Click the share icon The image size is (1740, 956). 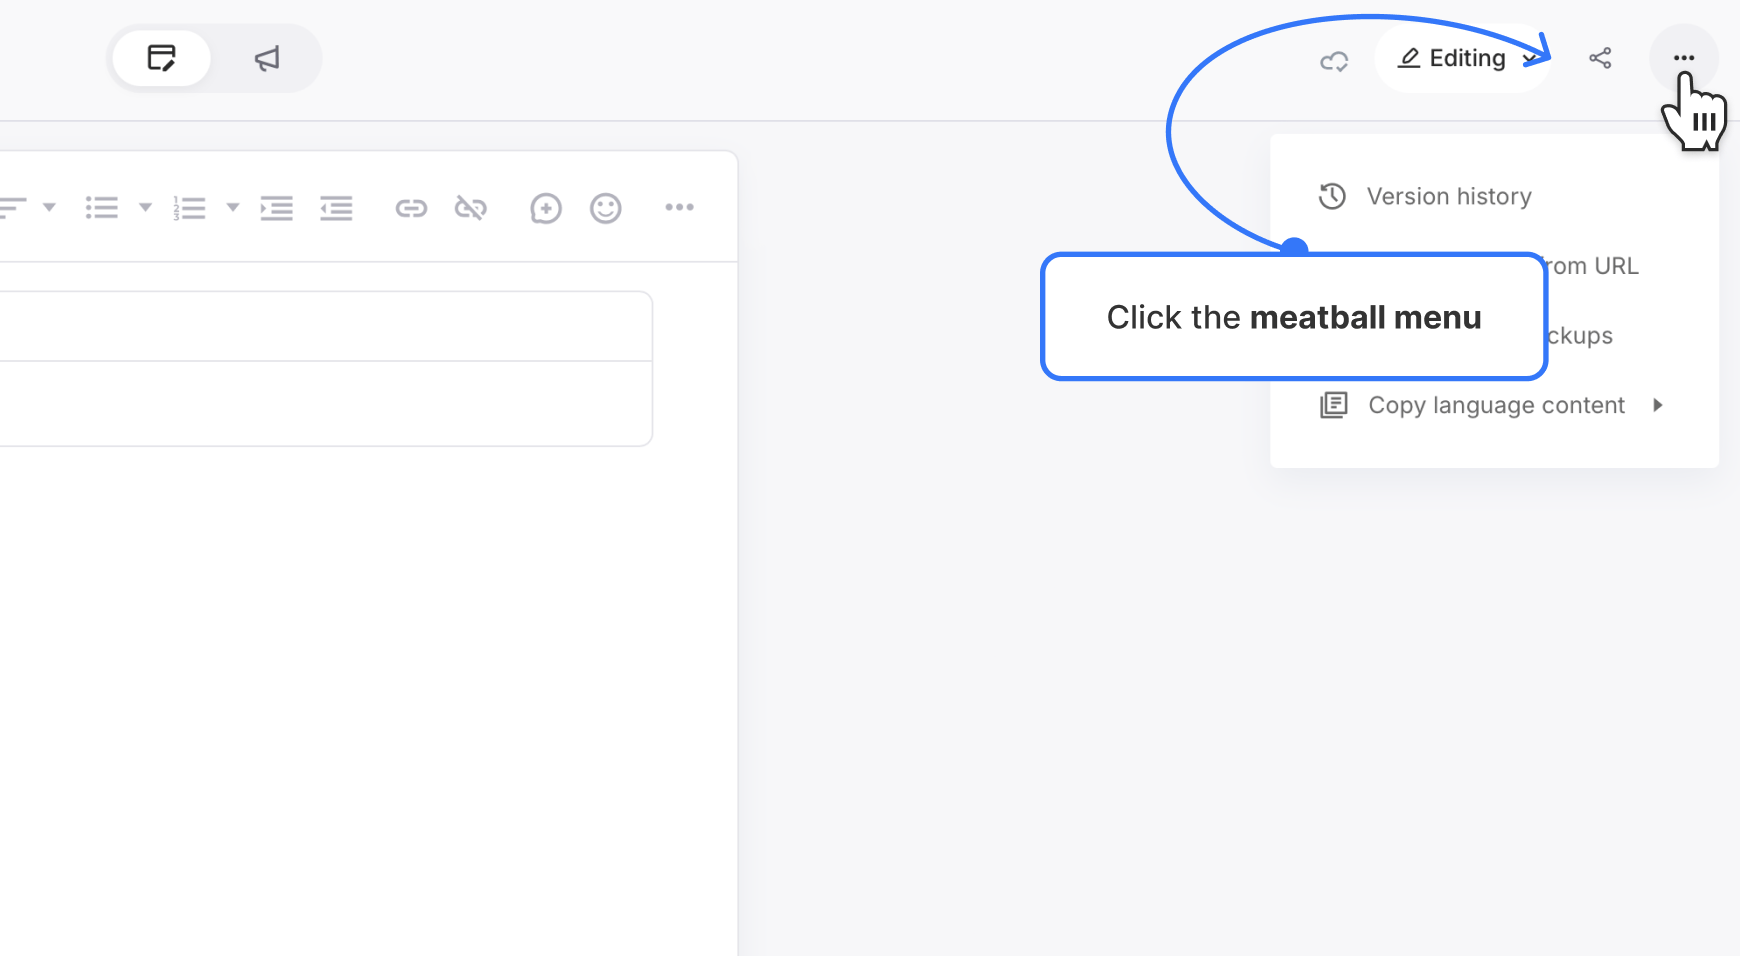coord(1600,58)
